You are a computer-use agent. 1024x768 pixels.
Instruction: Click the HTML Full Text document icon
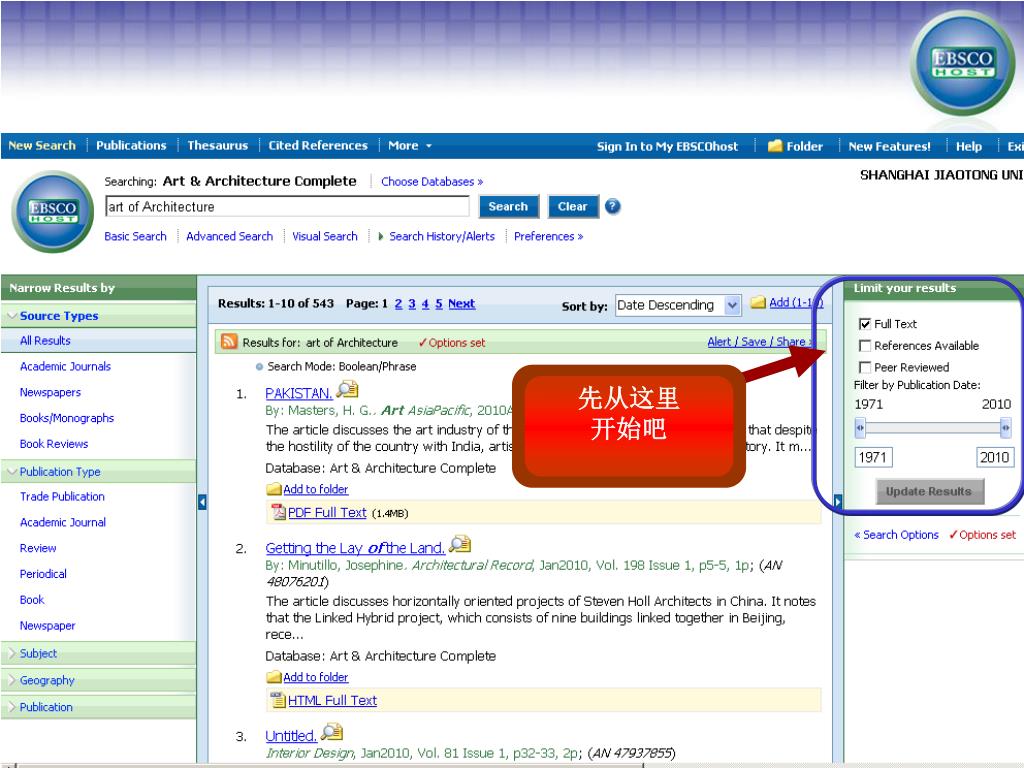pos(279,700)
